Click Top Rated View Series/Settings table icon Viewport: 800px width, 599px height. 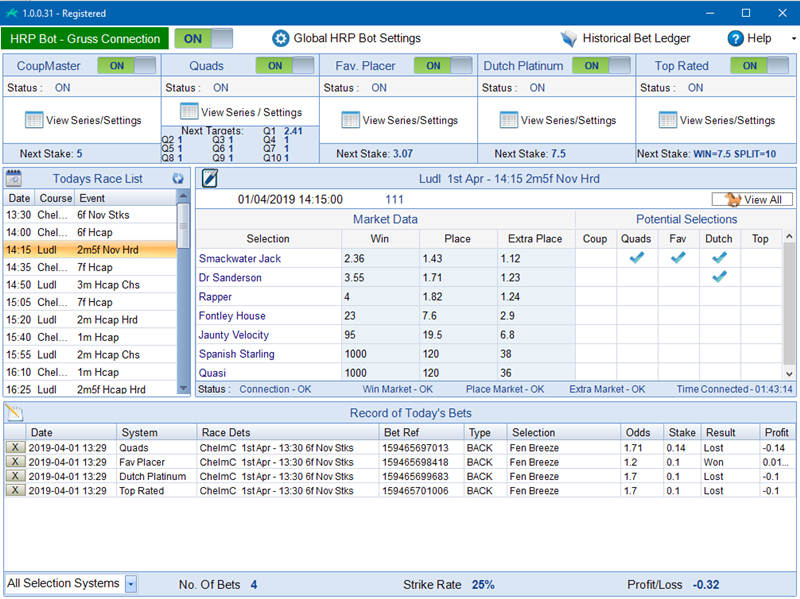click(668, 120)
